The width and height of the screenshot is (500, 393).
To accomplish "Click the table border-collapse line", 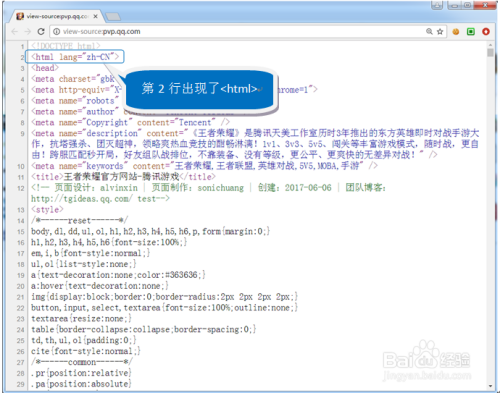I will point(144,330).
